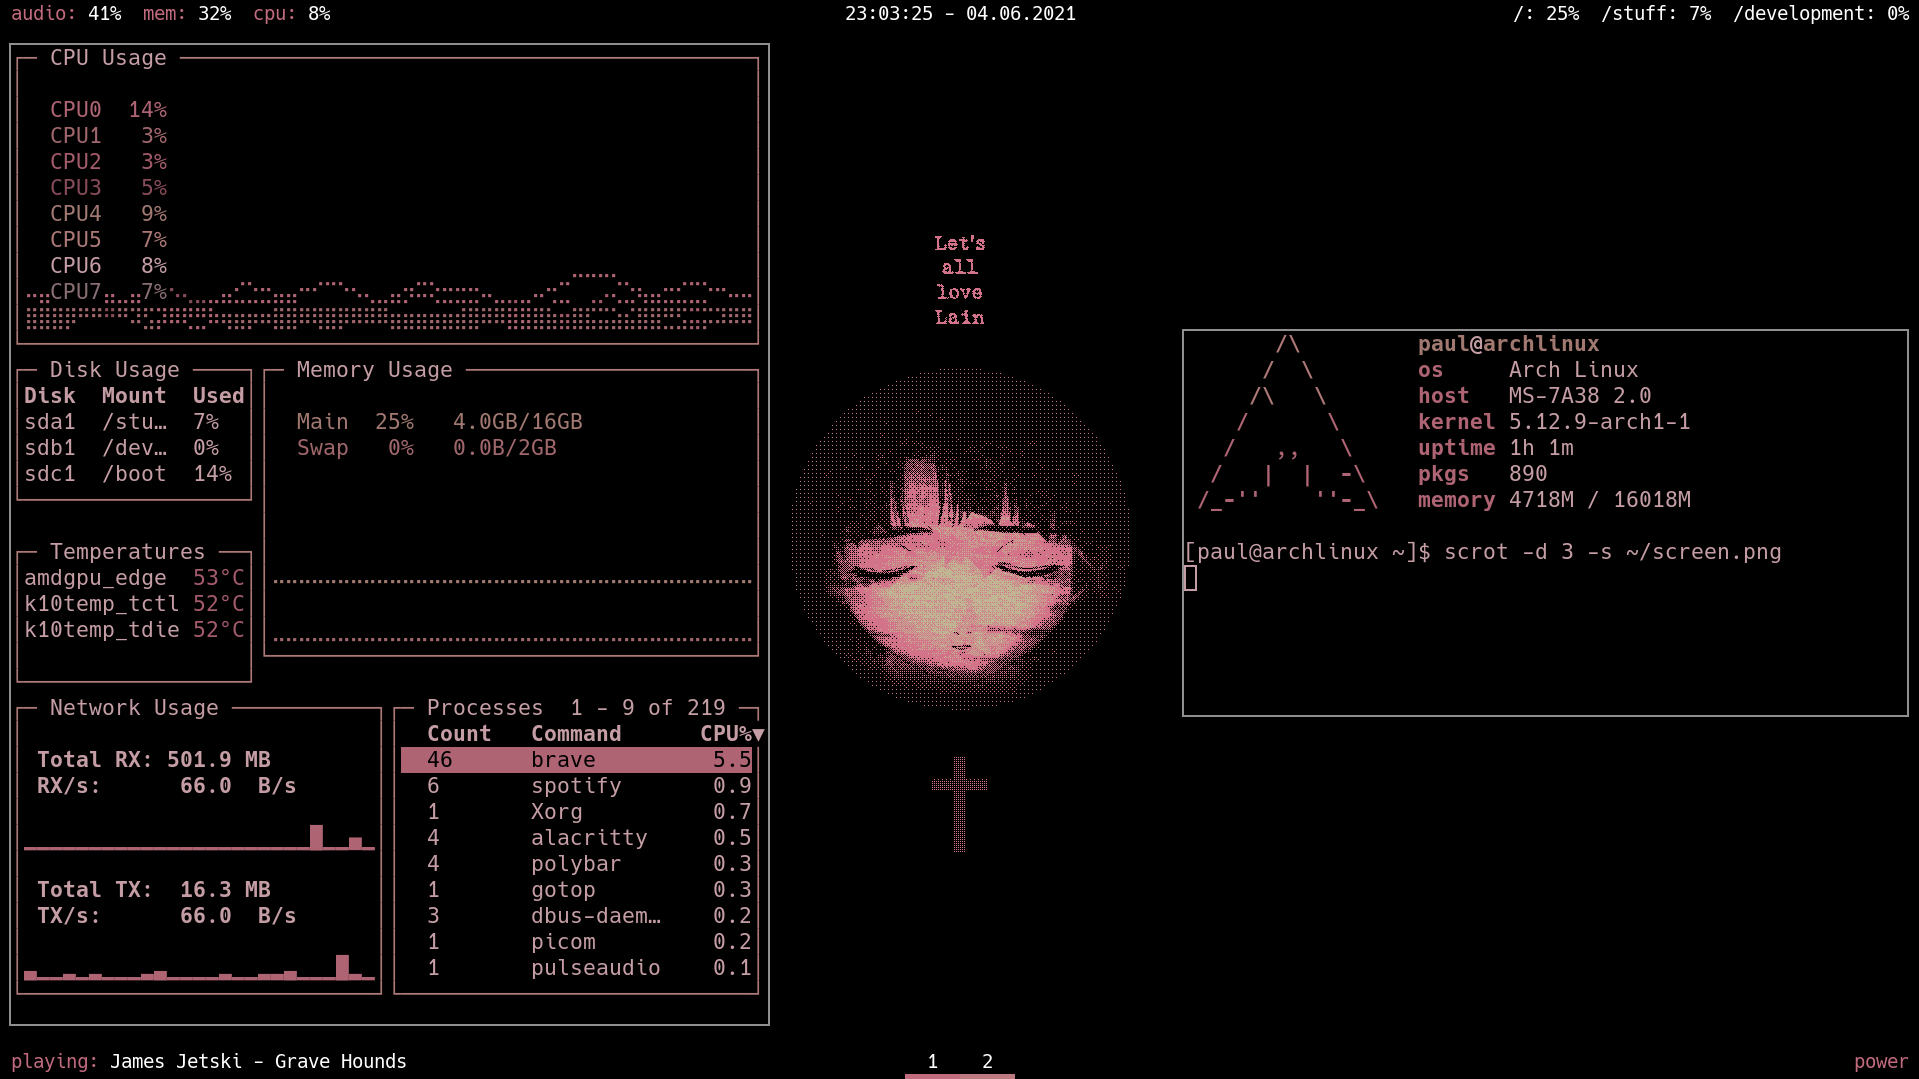Click the CPU2 usage entry
1919x1079 pixels.
(108, 162)
